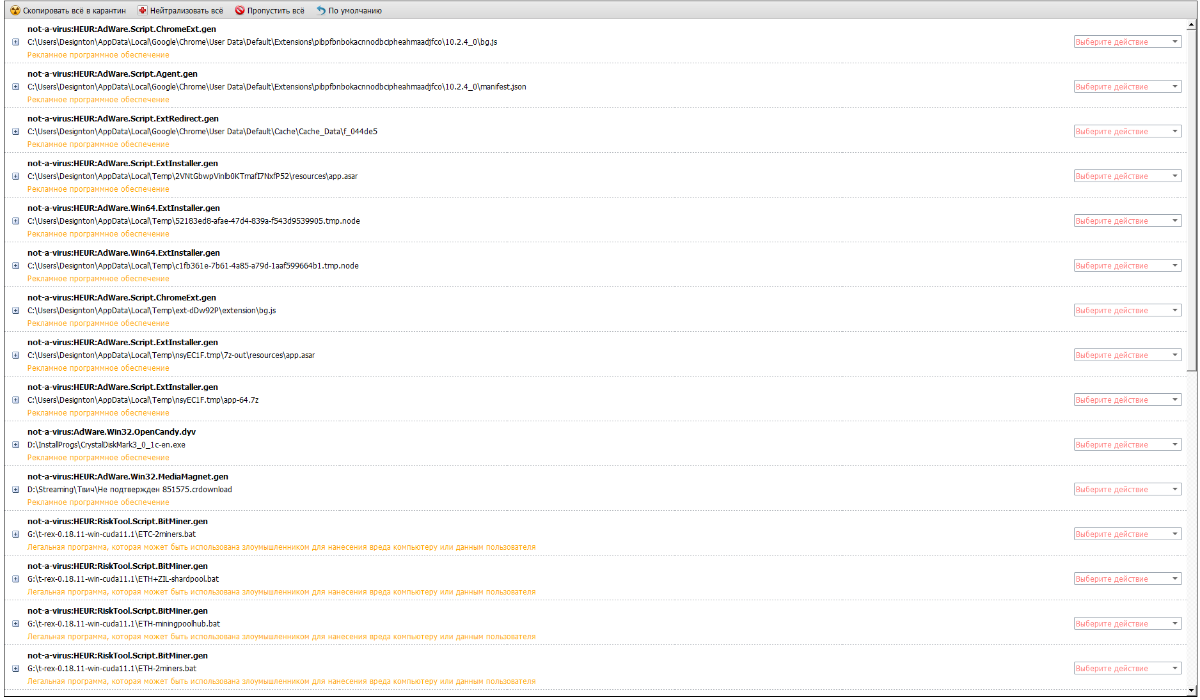Viewport: 1200px width, 700px height.
Task: Open action dropdown for app-64.7z row
Action: [1127, 400]
